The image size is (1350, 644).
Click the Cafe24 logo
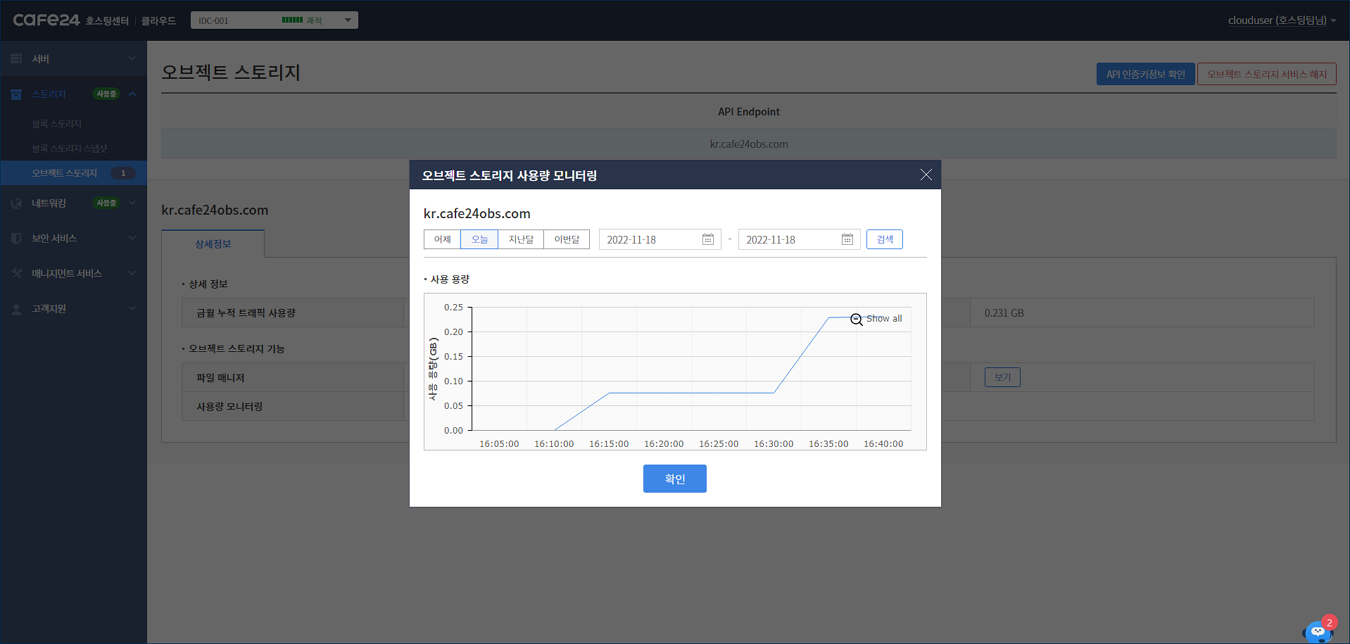pyautogui.click(x=46, y=20)
